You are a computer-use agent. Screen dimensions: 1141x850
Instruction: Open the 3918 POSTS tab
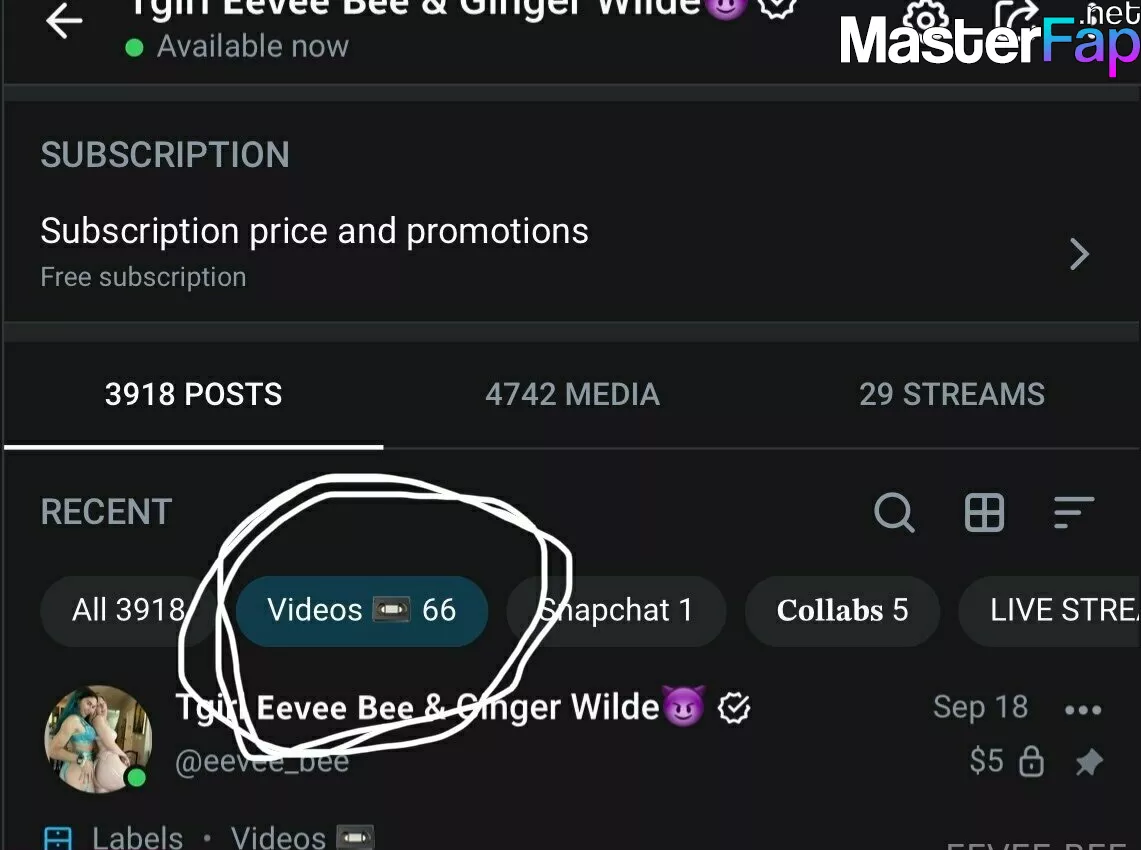[194, 394]
